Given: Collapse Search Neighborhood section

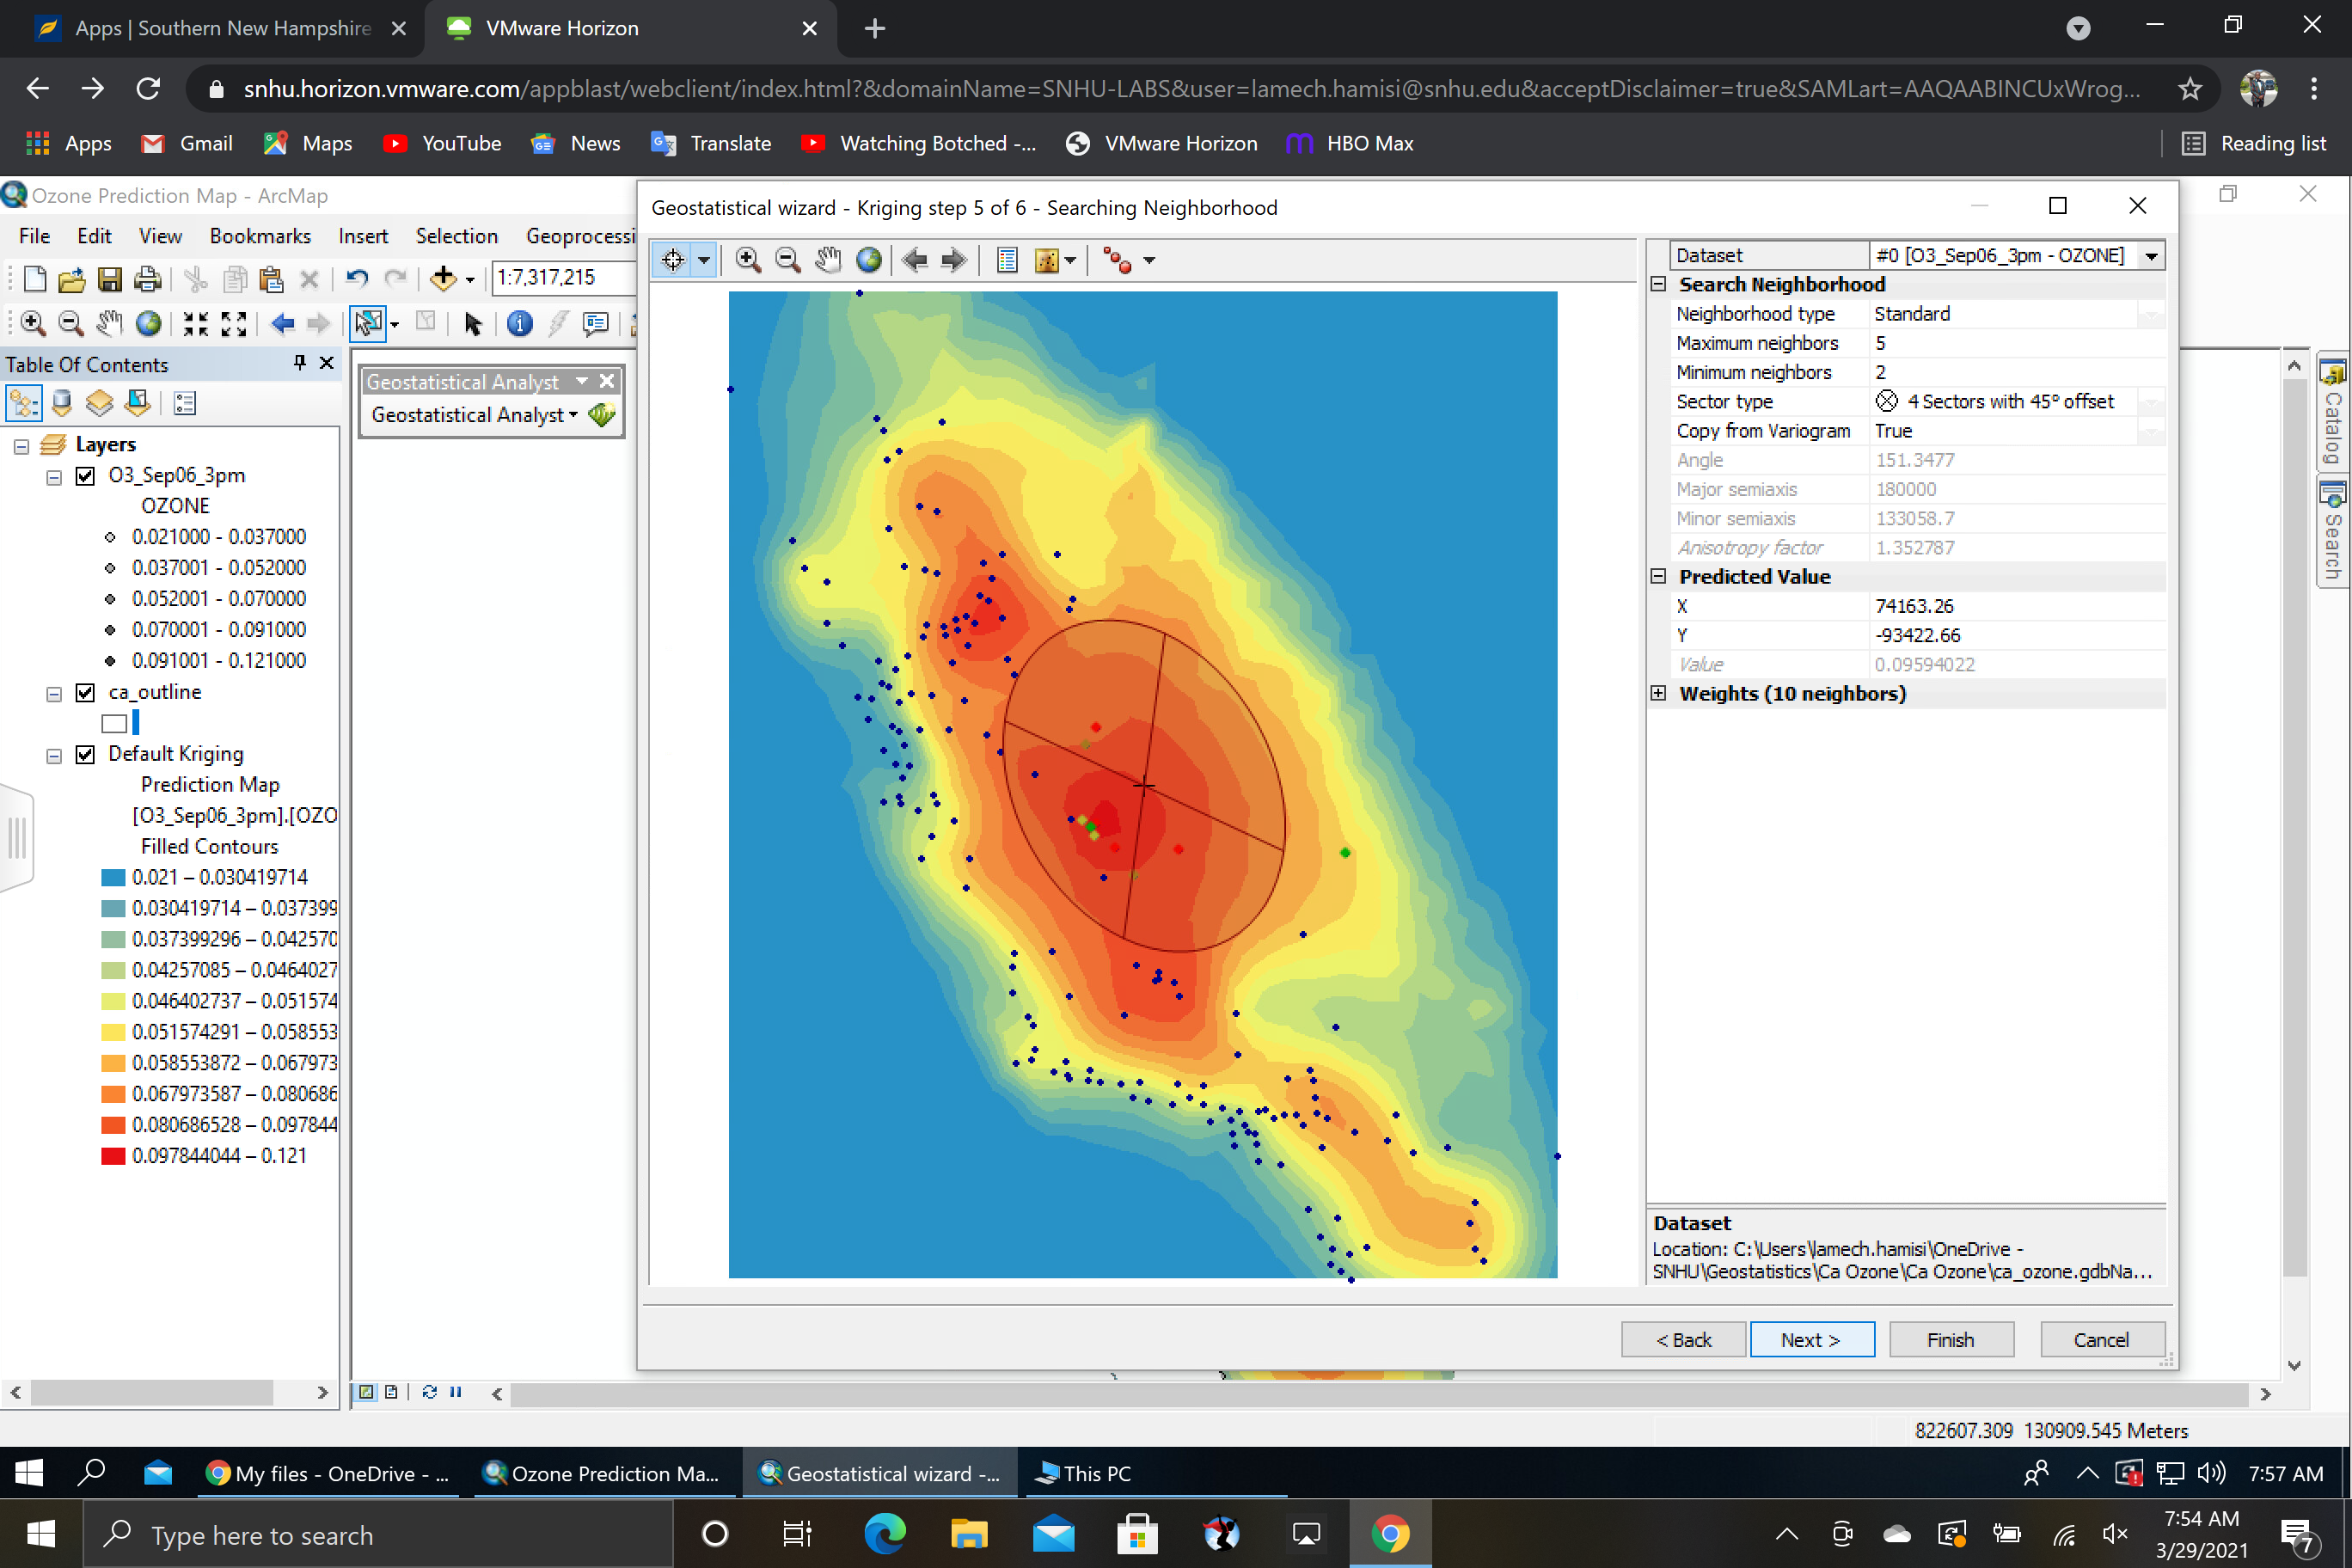Looking at the screenshot, I should click(1658, 284).
